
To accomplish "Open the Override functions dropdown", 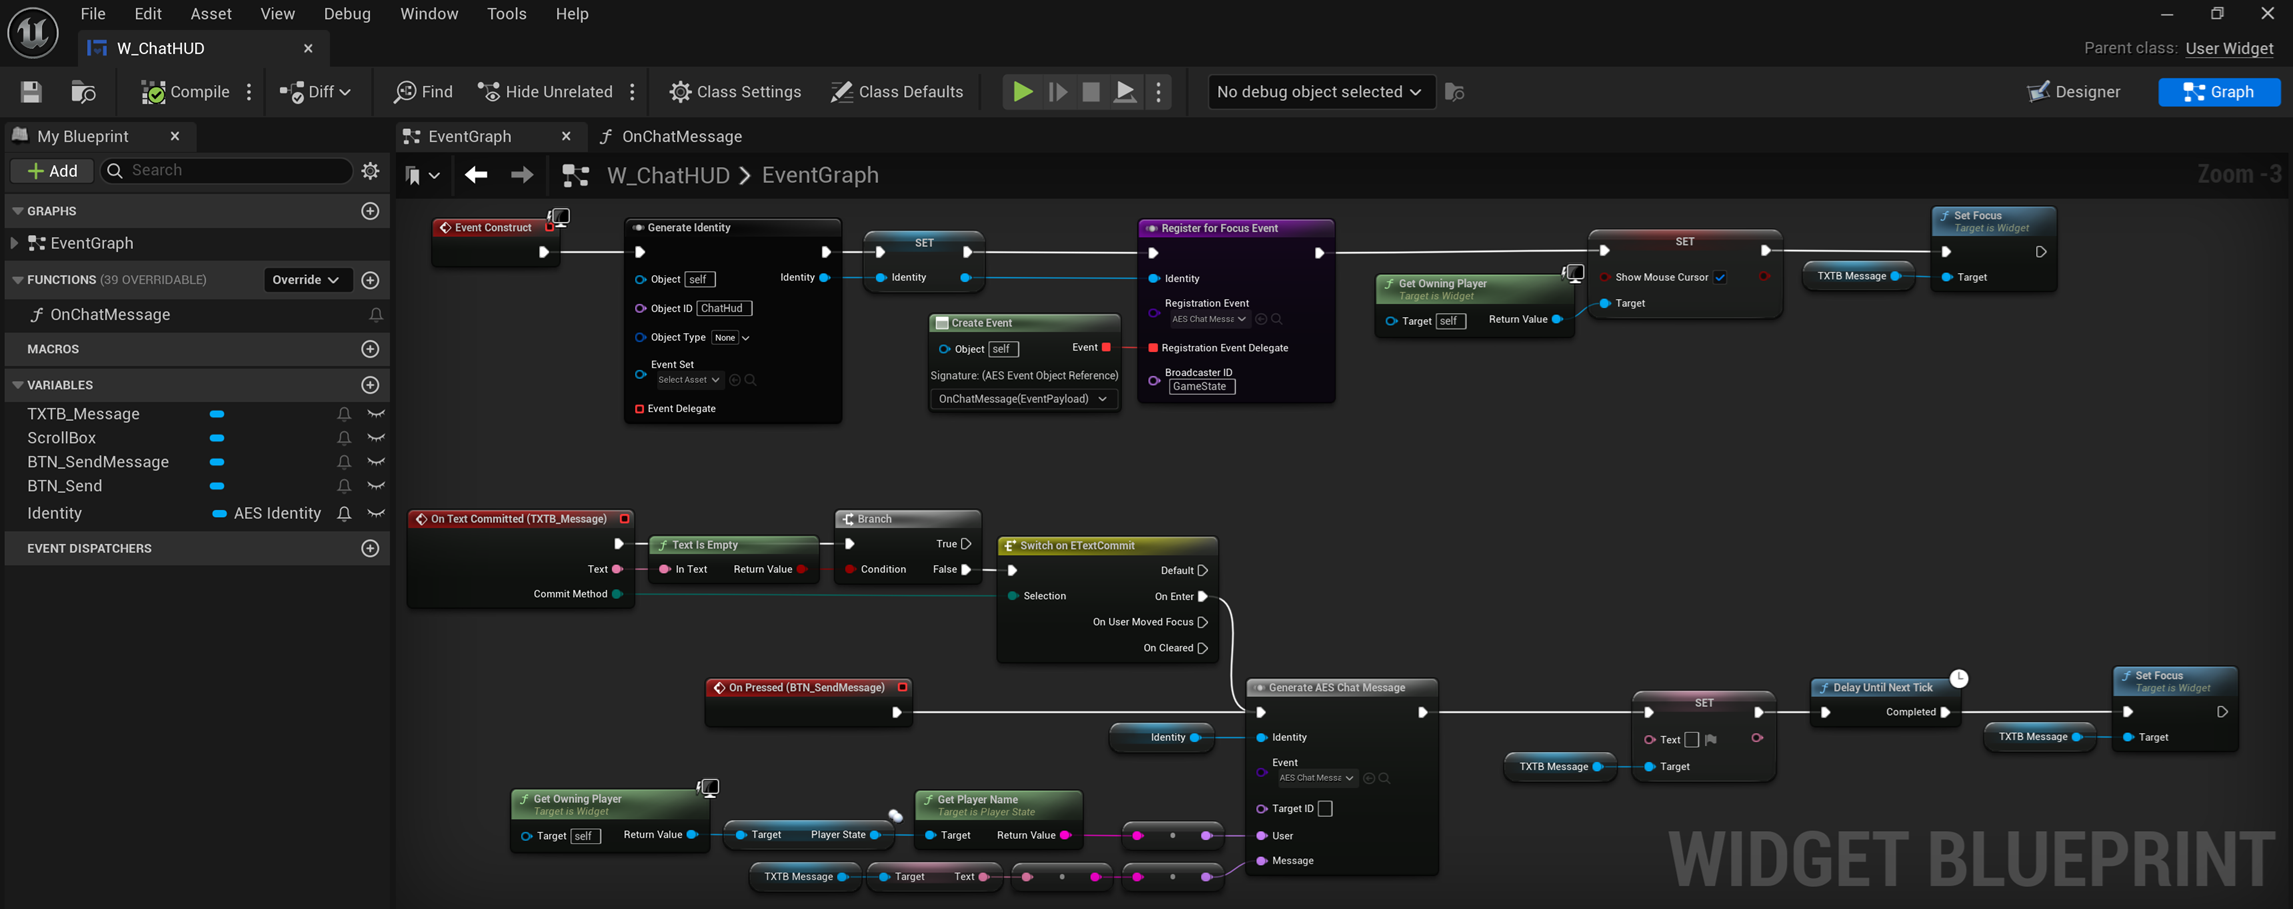I will pyautogui.click(x=308, y=279).
